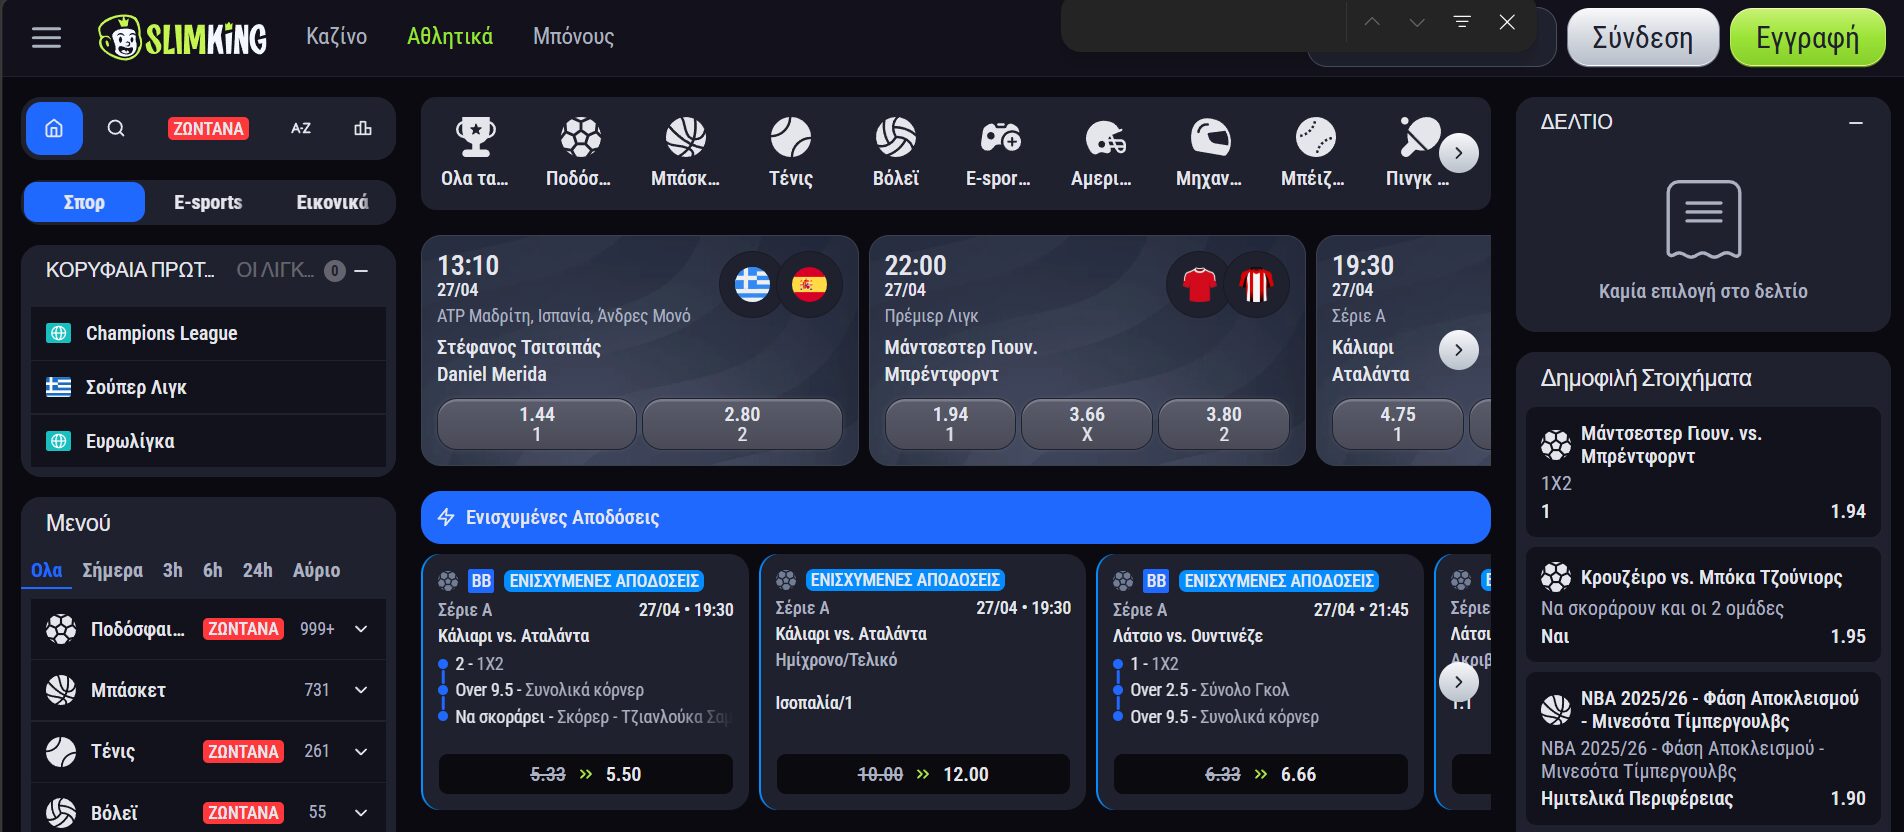1904x832 pixels.
Task: Open the ΖΩΝΤΑΝΑ live button in sidebar
Action: click(209, 128)
